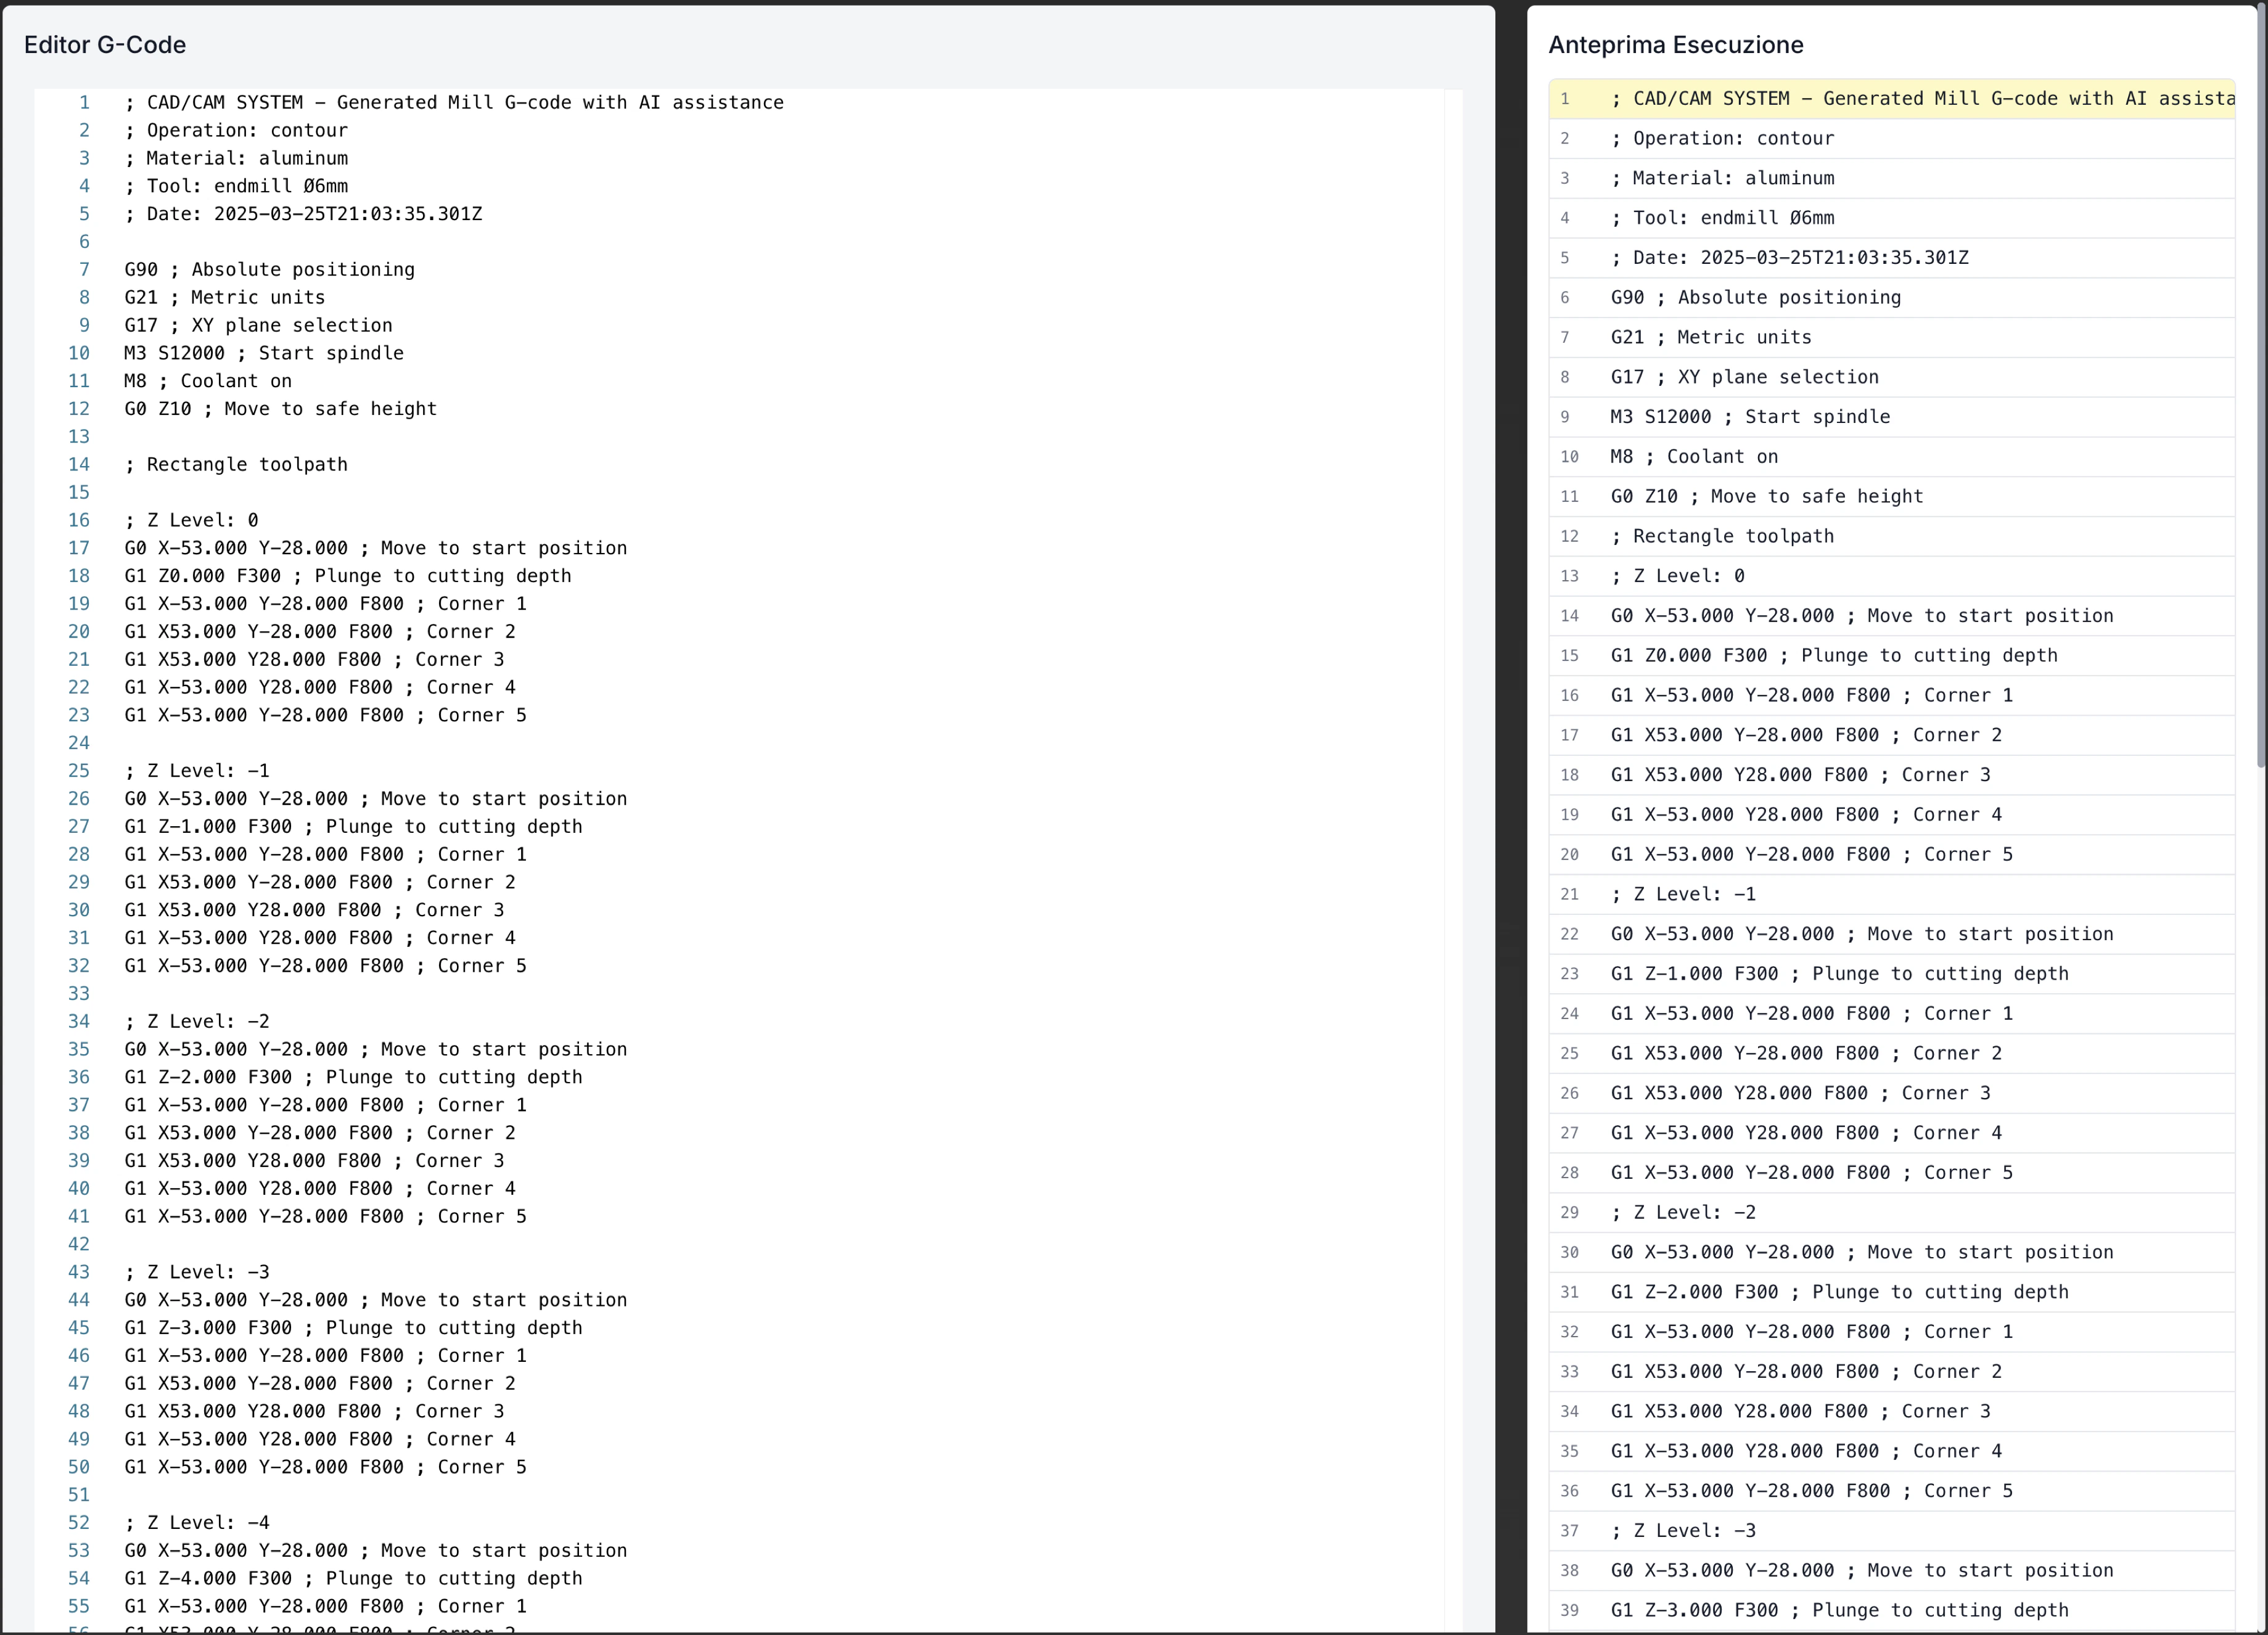
Task: Click editor gutter line number 6
Action: (x=84, y=242)
